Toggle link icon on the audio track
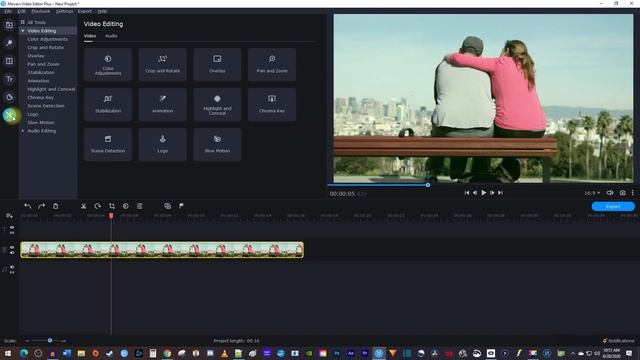Viewport: 640px width, 360px height. [x=12, y=272]
